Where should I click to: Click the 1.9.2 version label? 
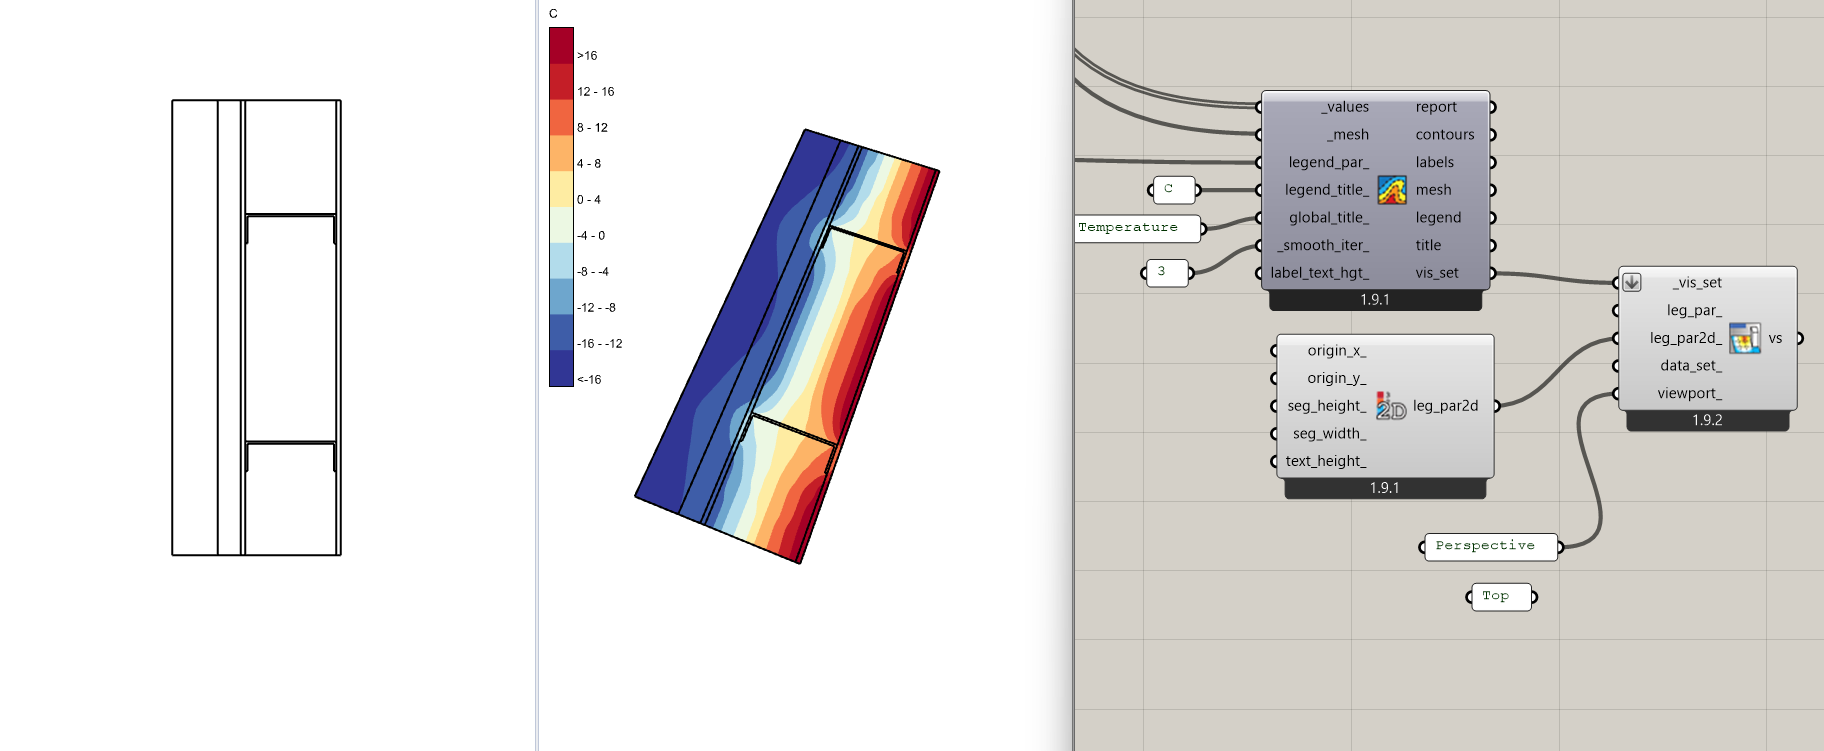click(1707, 421)
